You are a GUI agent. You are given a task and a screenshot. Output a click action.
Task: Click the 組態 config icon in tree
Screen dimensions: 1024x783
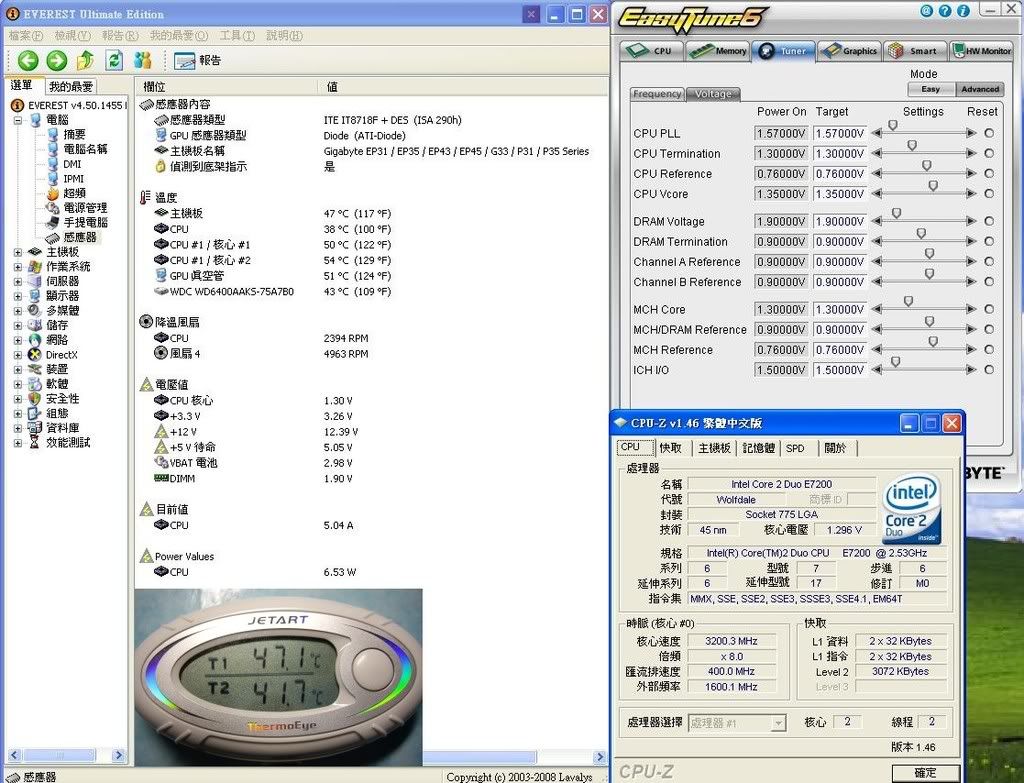(35, 413)
